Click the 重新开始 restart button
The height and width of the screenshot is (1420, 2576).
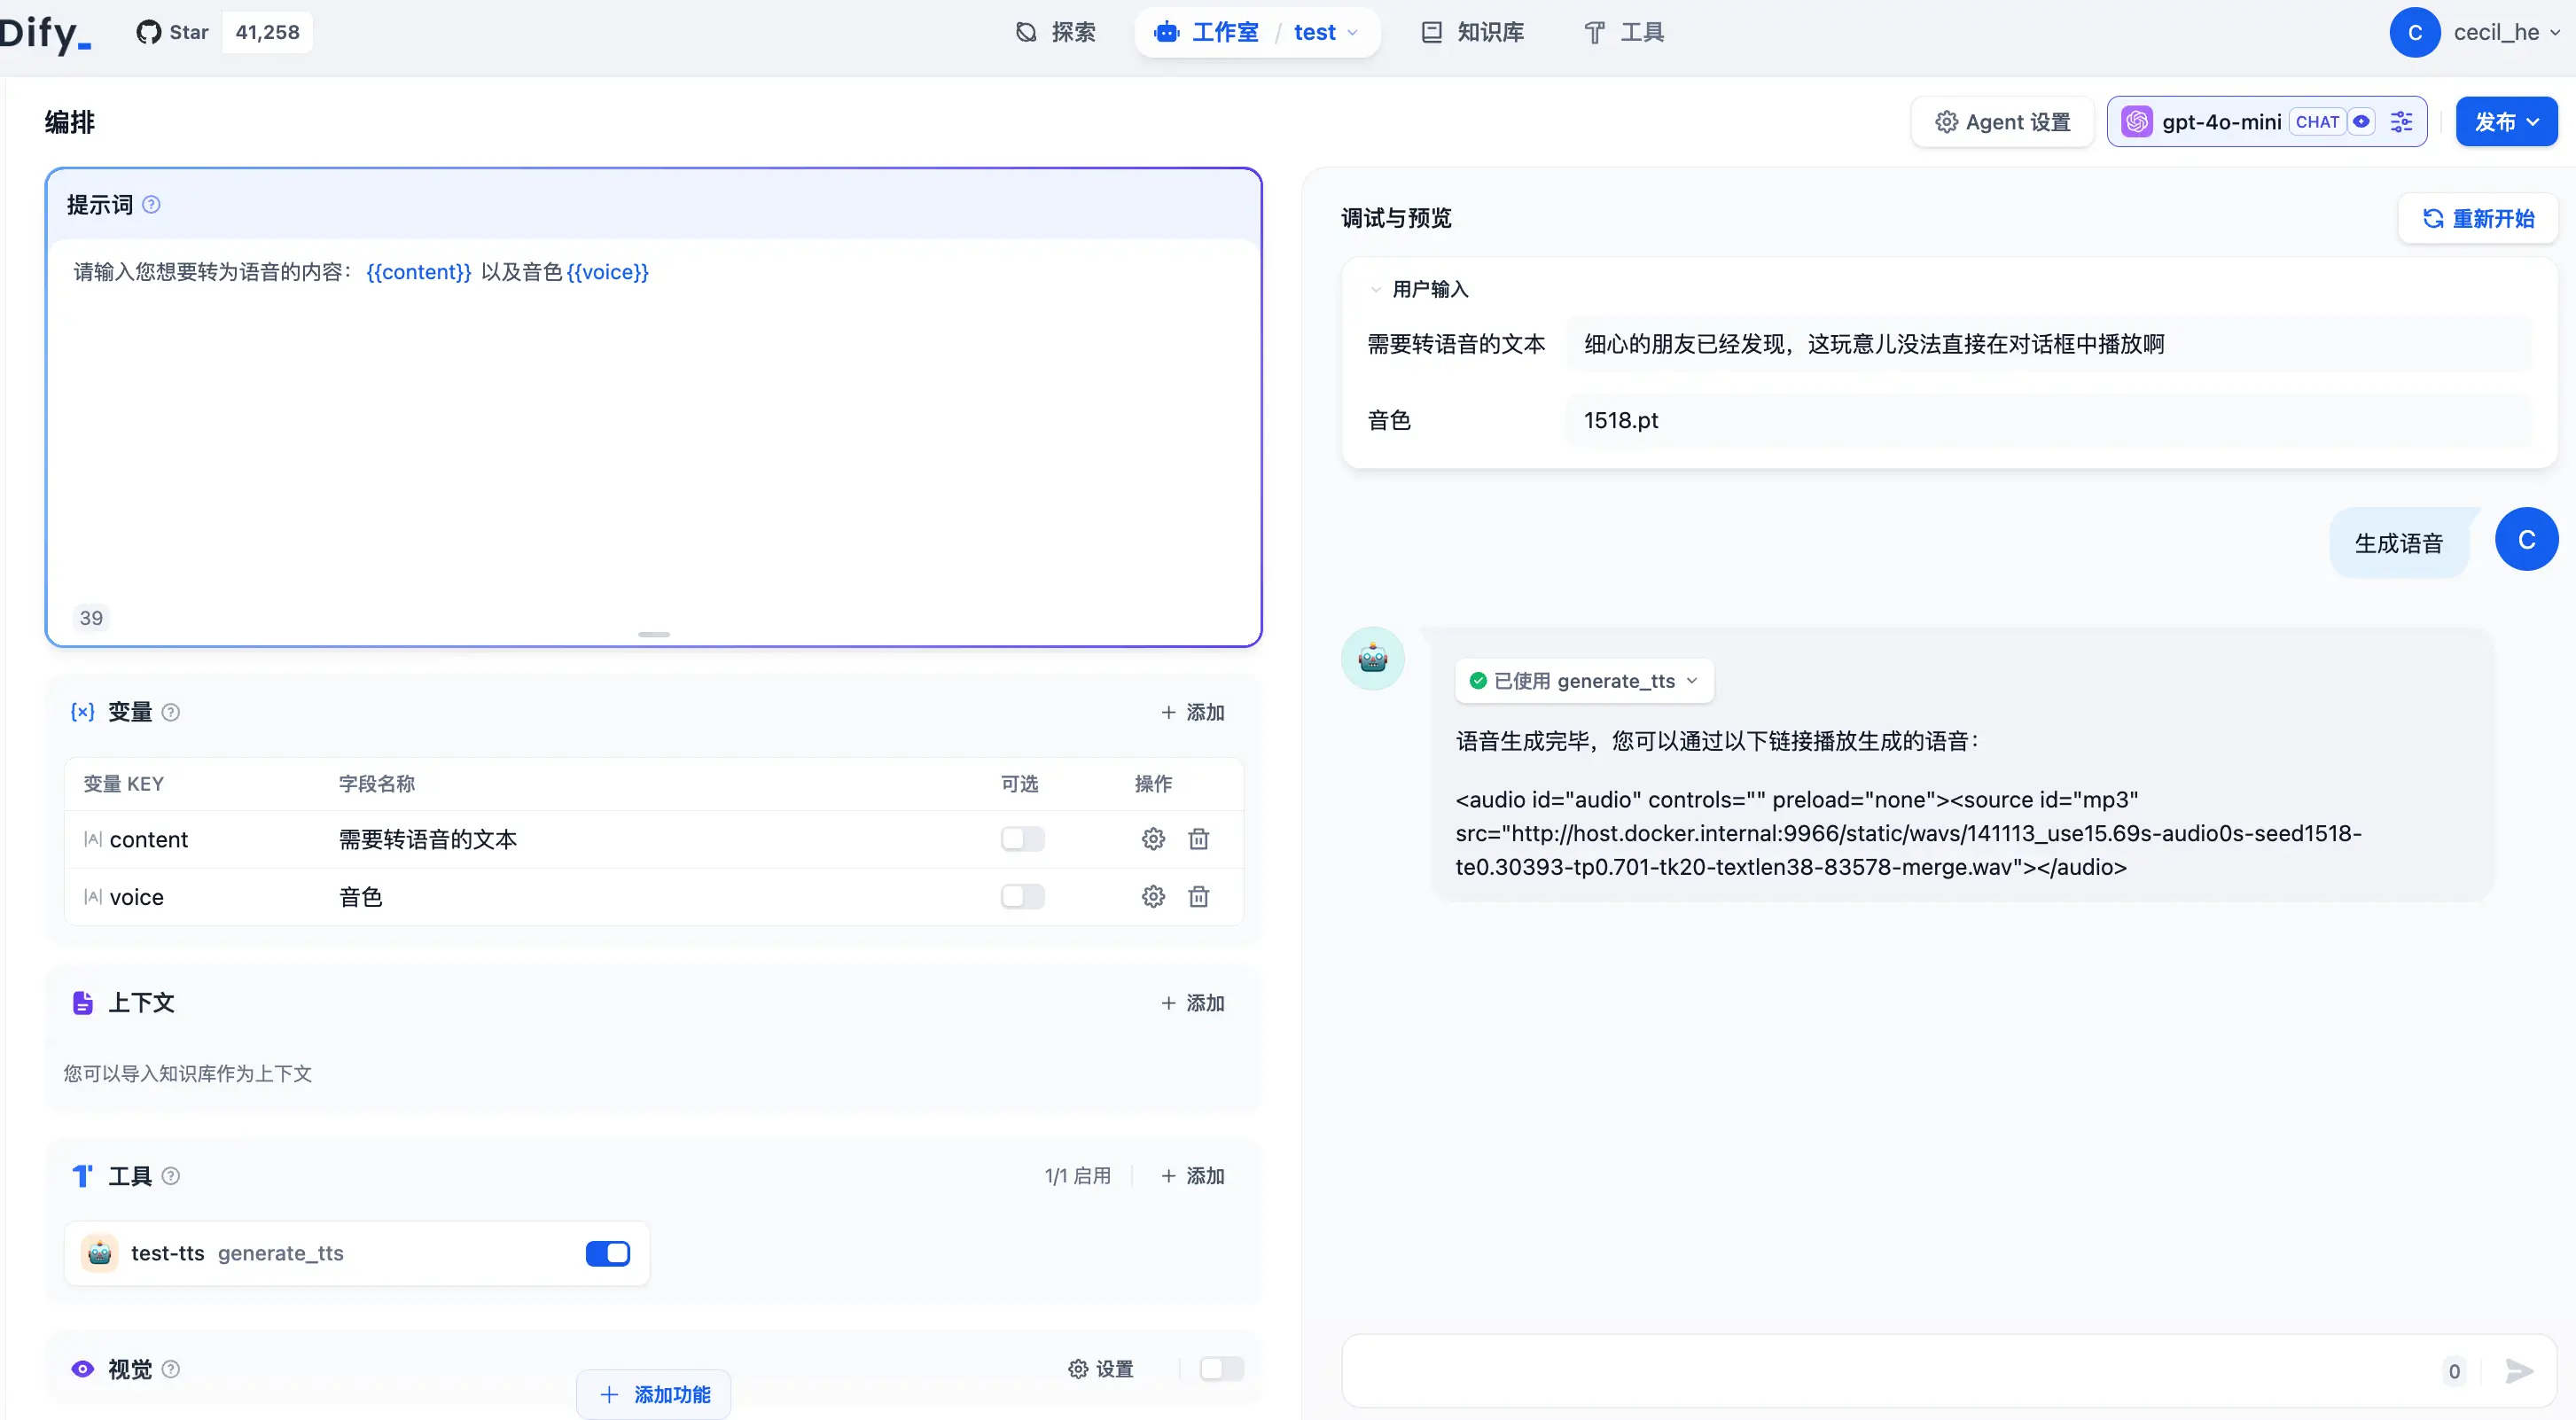pyautogui.click(x=2478, y=218)
